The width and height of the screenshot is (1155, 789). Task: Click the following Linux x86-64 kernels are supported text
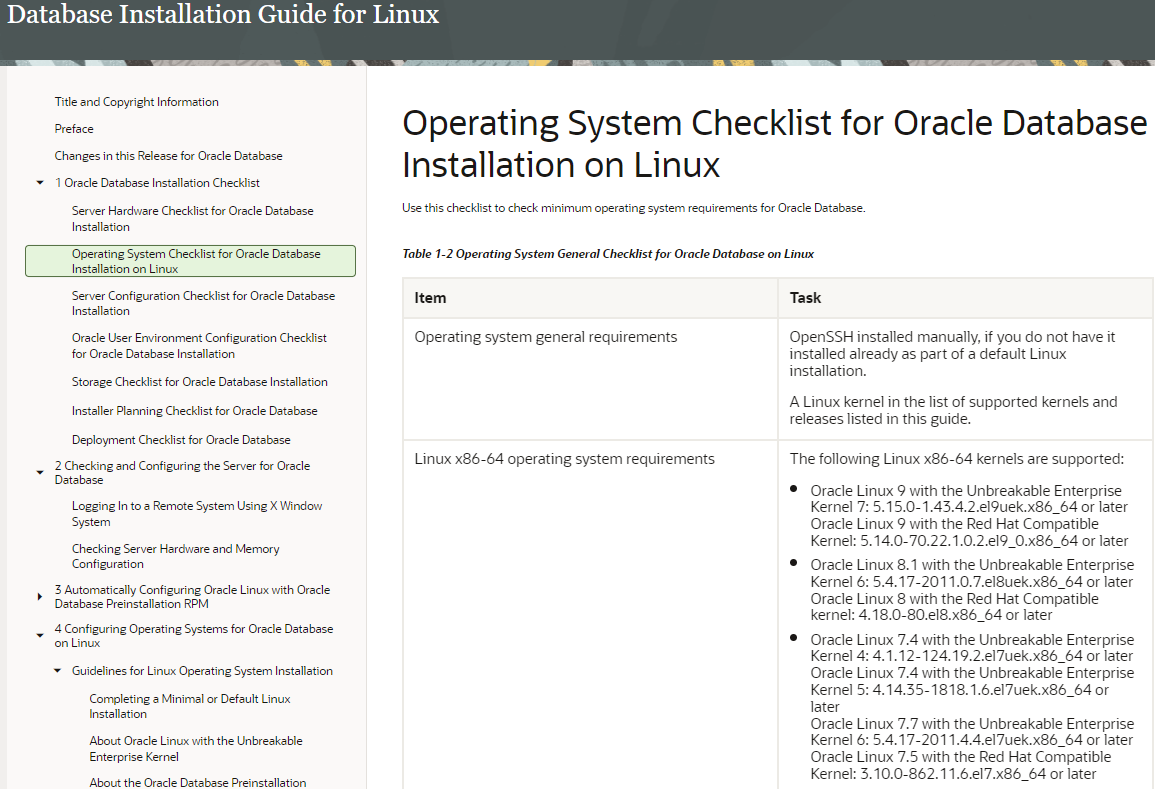pyautogui.click(x=957, y=459)
